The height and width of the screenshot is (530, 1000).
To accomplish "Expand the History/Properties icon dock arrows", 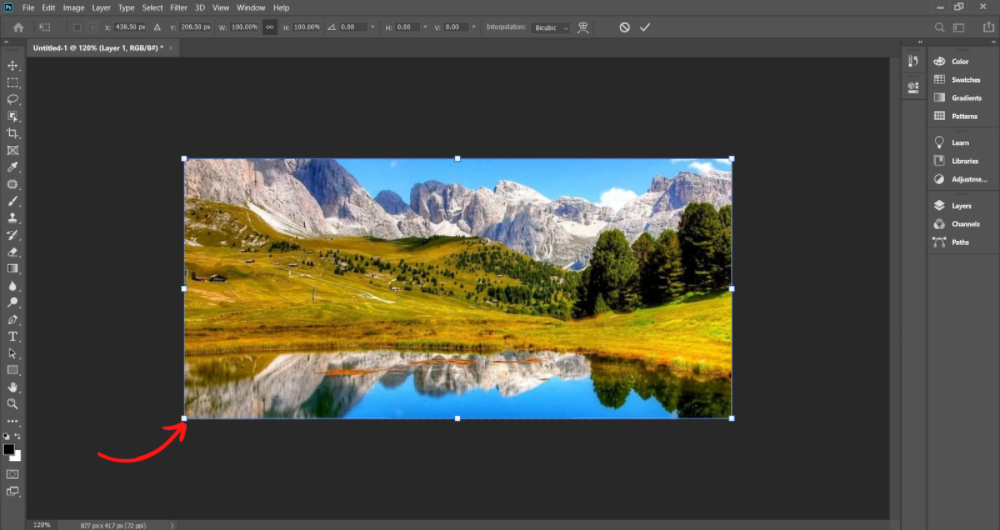I will pyautogui.click(x=920, y=42).
